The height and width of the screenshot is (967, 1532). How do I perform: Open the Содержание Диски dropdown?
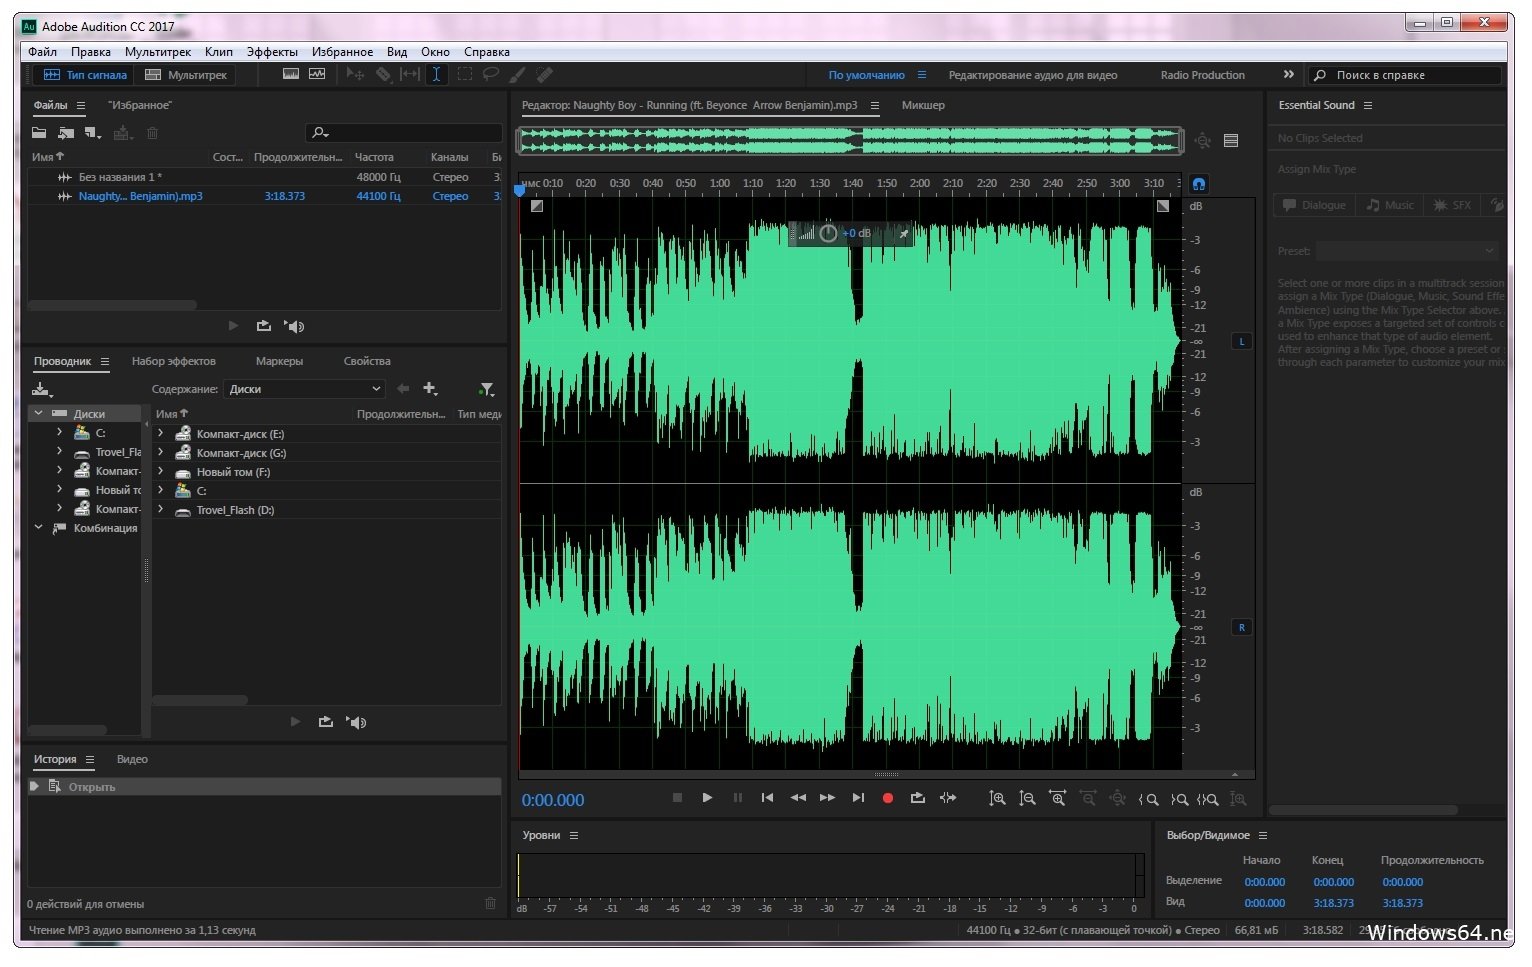point(304,389)
